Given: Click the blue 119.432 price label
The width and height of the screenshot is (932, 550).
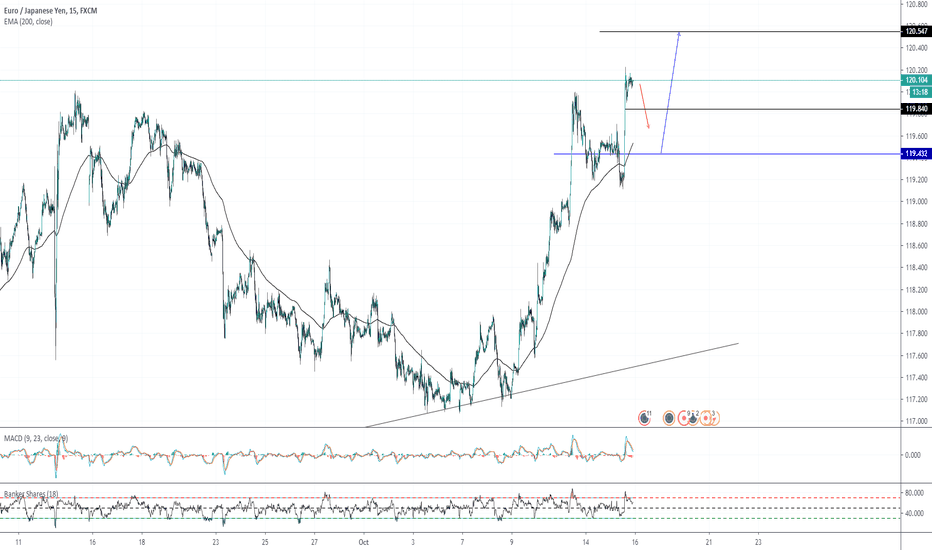Looking at the screenshot, I should point(916,153).
